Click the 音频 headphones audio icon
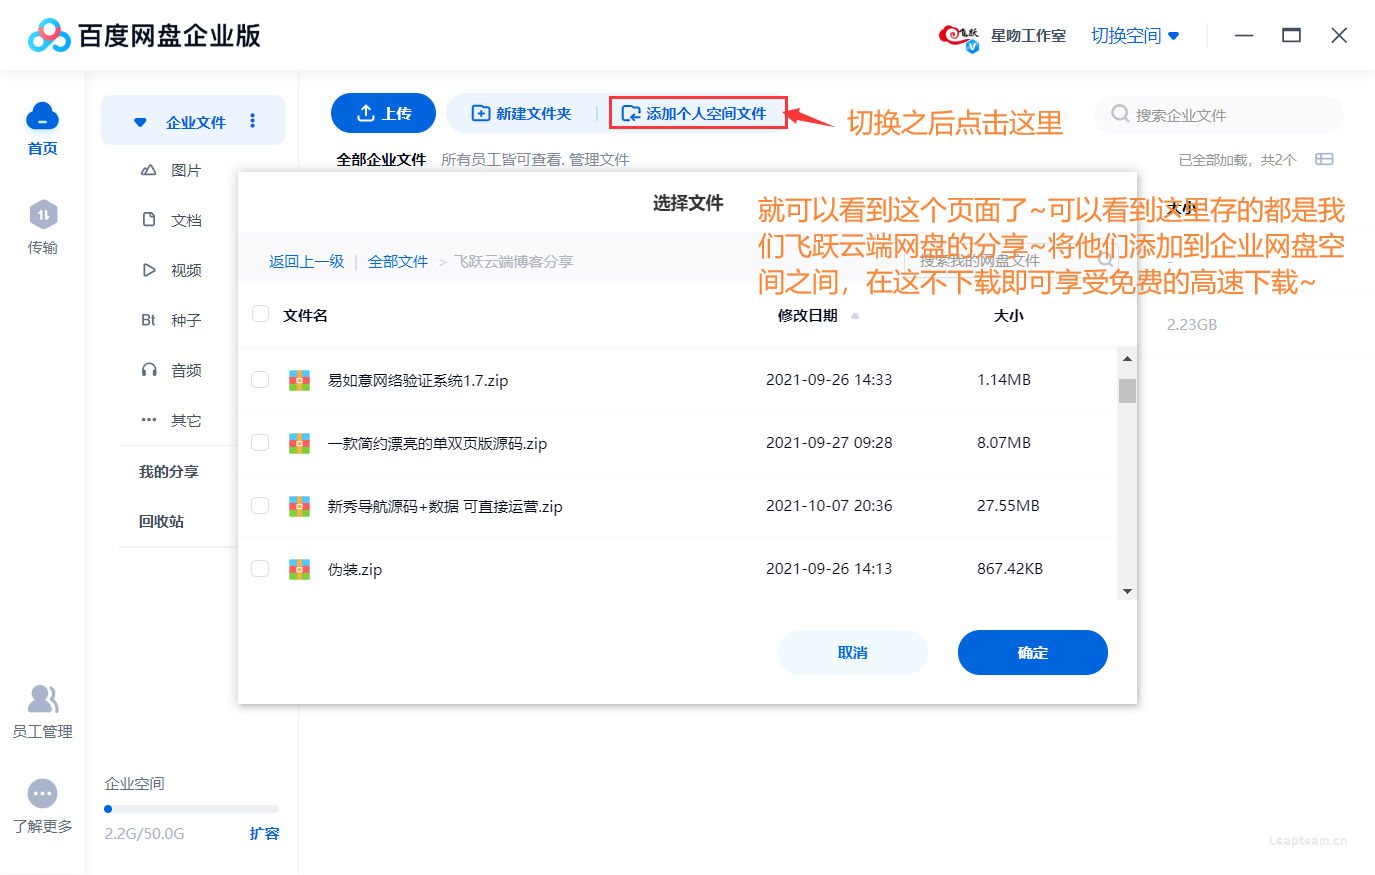This screenshot has height=875, width=1375. tap(149, 370)
